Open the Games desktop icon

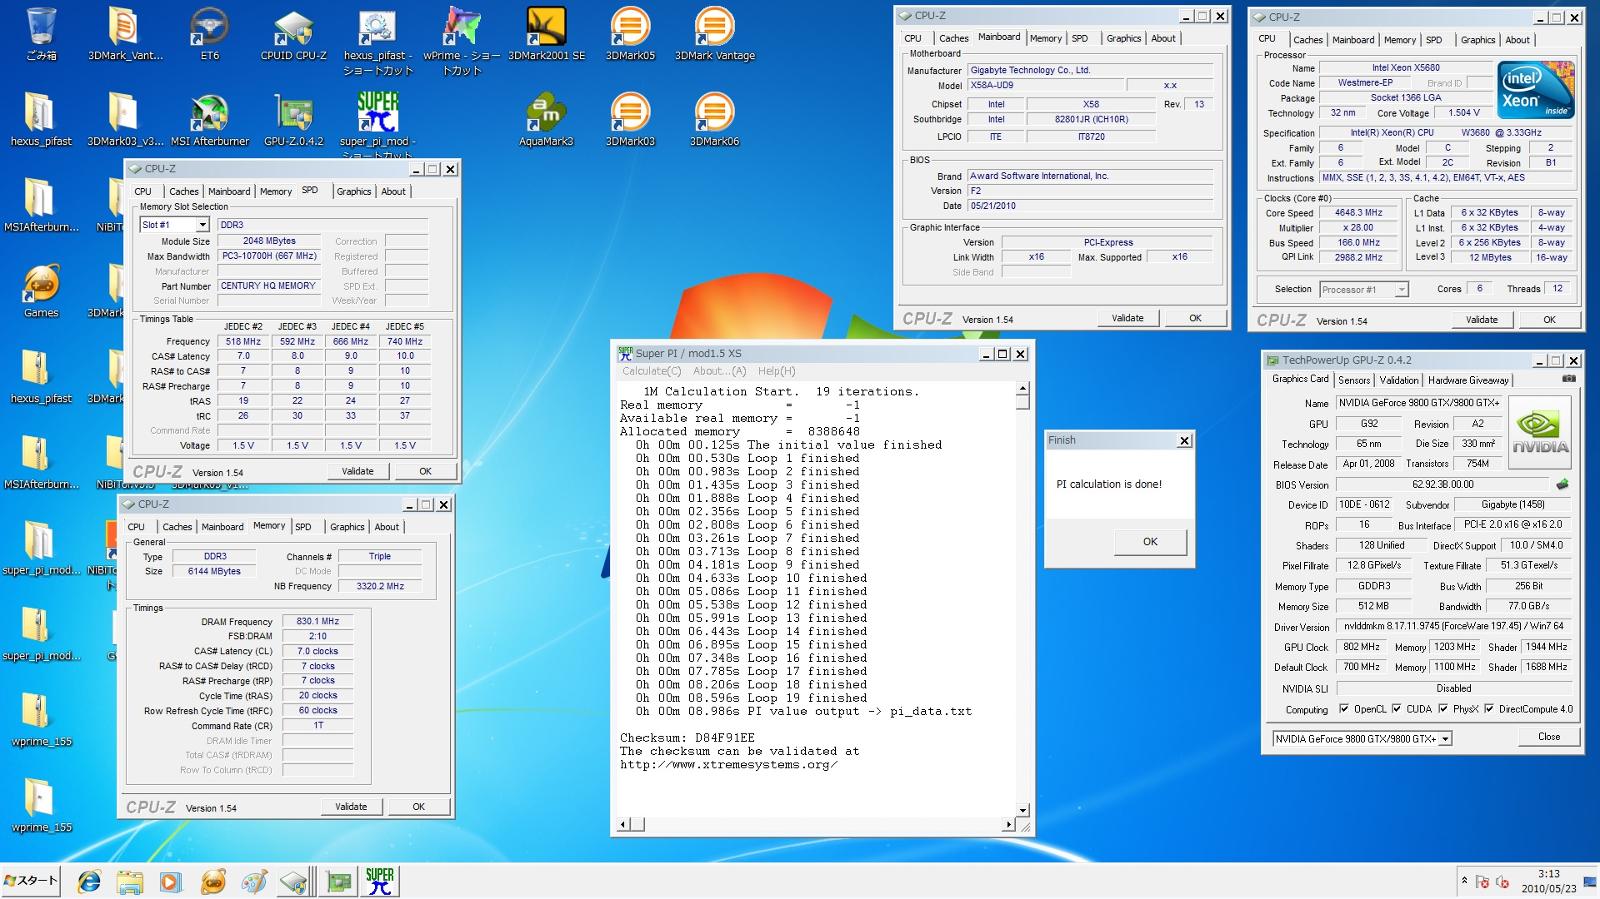click(41, 291)
